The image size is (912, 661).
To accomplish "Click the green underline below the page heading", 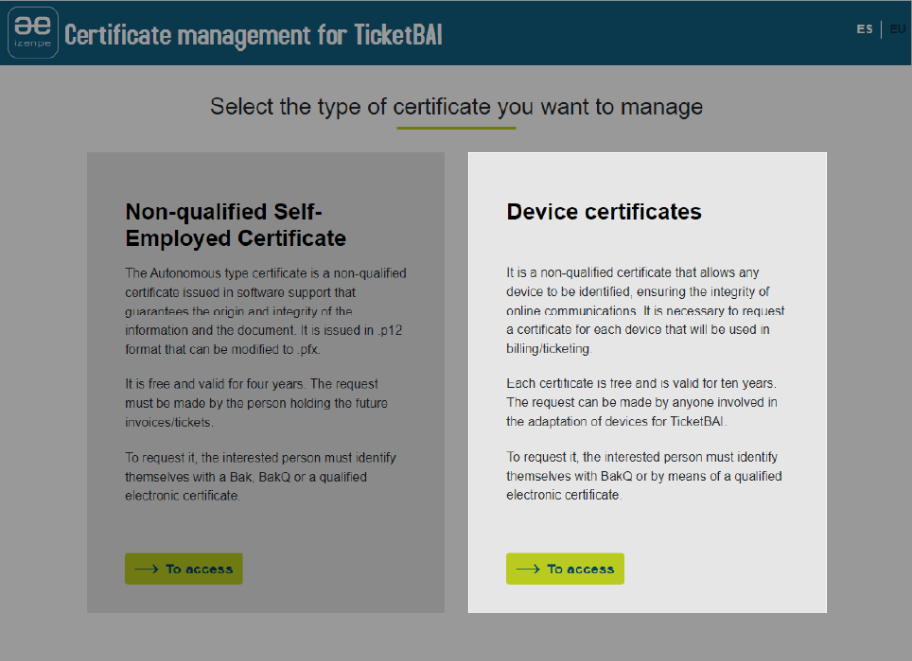I will point(456,128).
